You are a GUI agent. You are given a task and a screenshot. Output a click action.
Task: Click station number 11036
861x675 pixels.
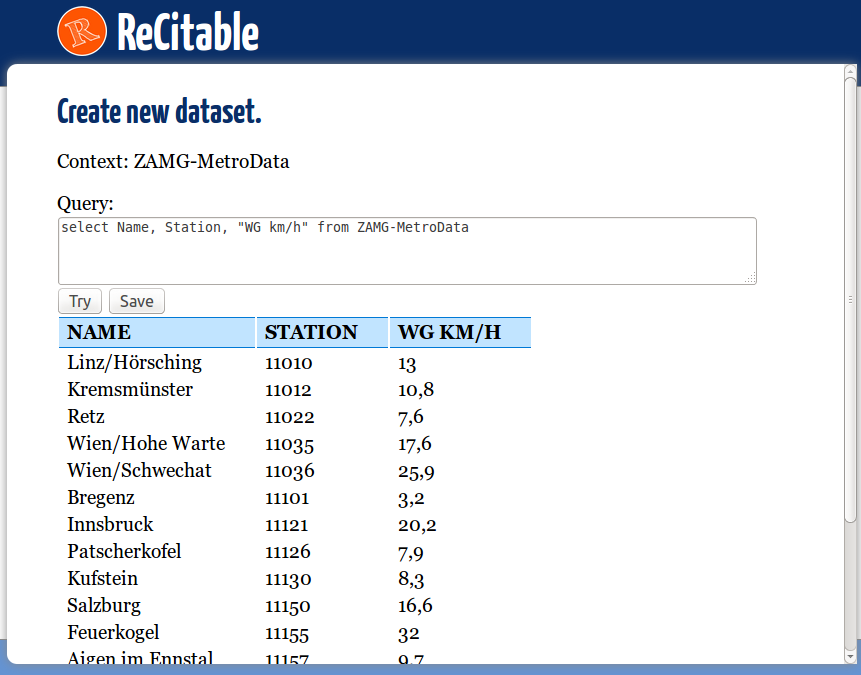click(290, 471)
